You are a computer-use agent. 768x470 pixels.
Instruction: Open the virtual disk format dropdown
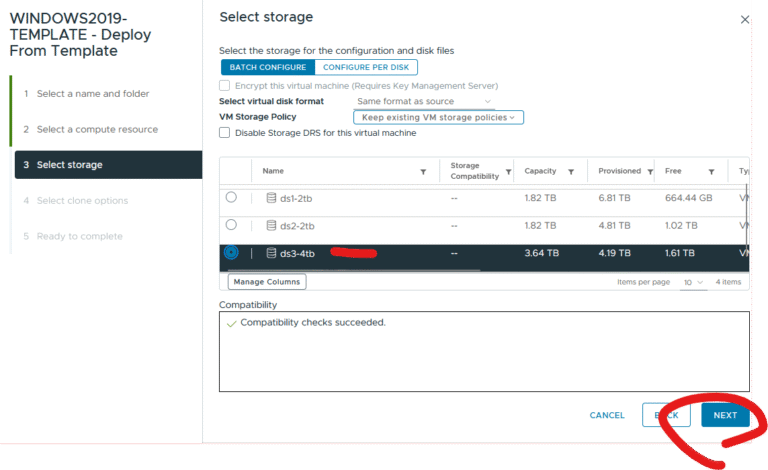coord(425,101)
